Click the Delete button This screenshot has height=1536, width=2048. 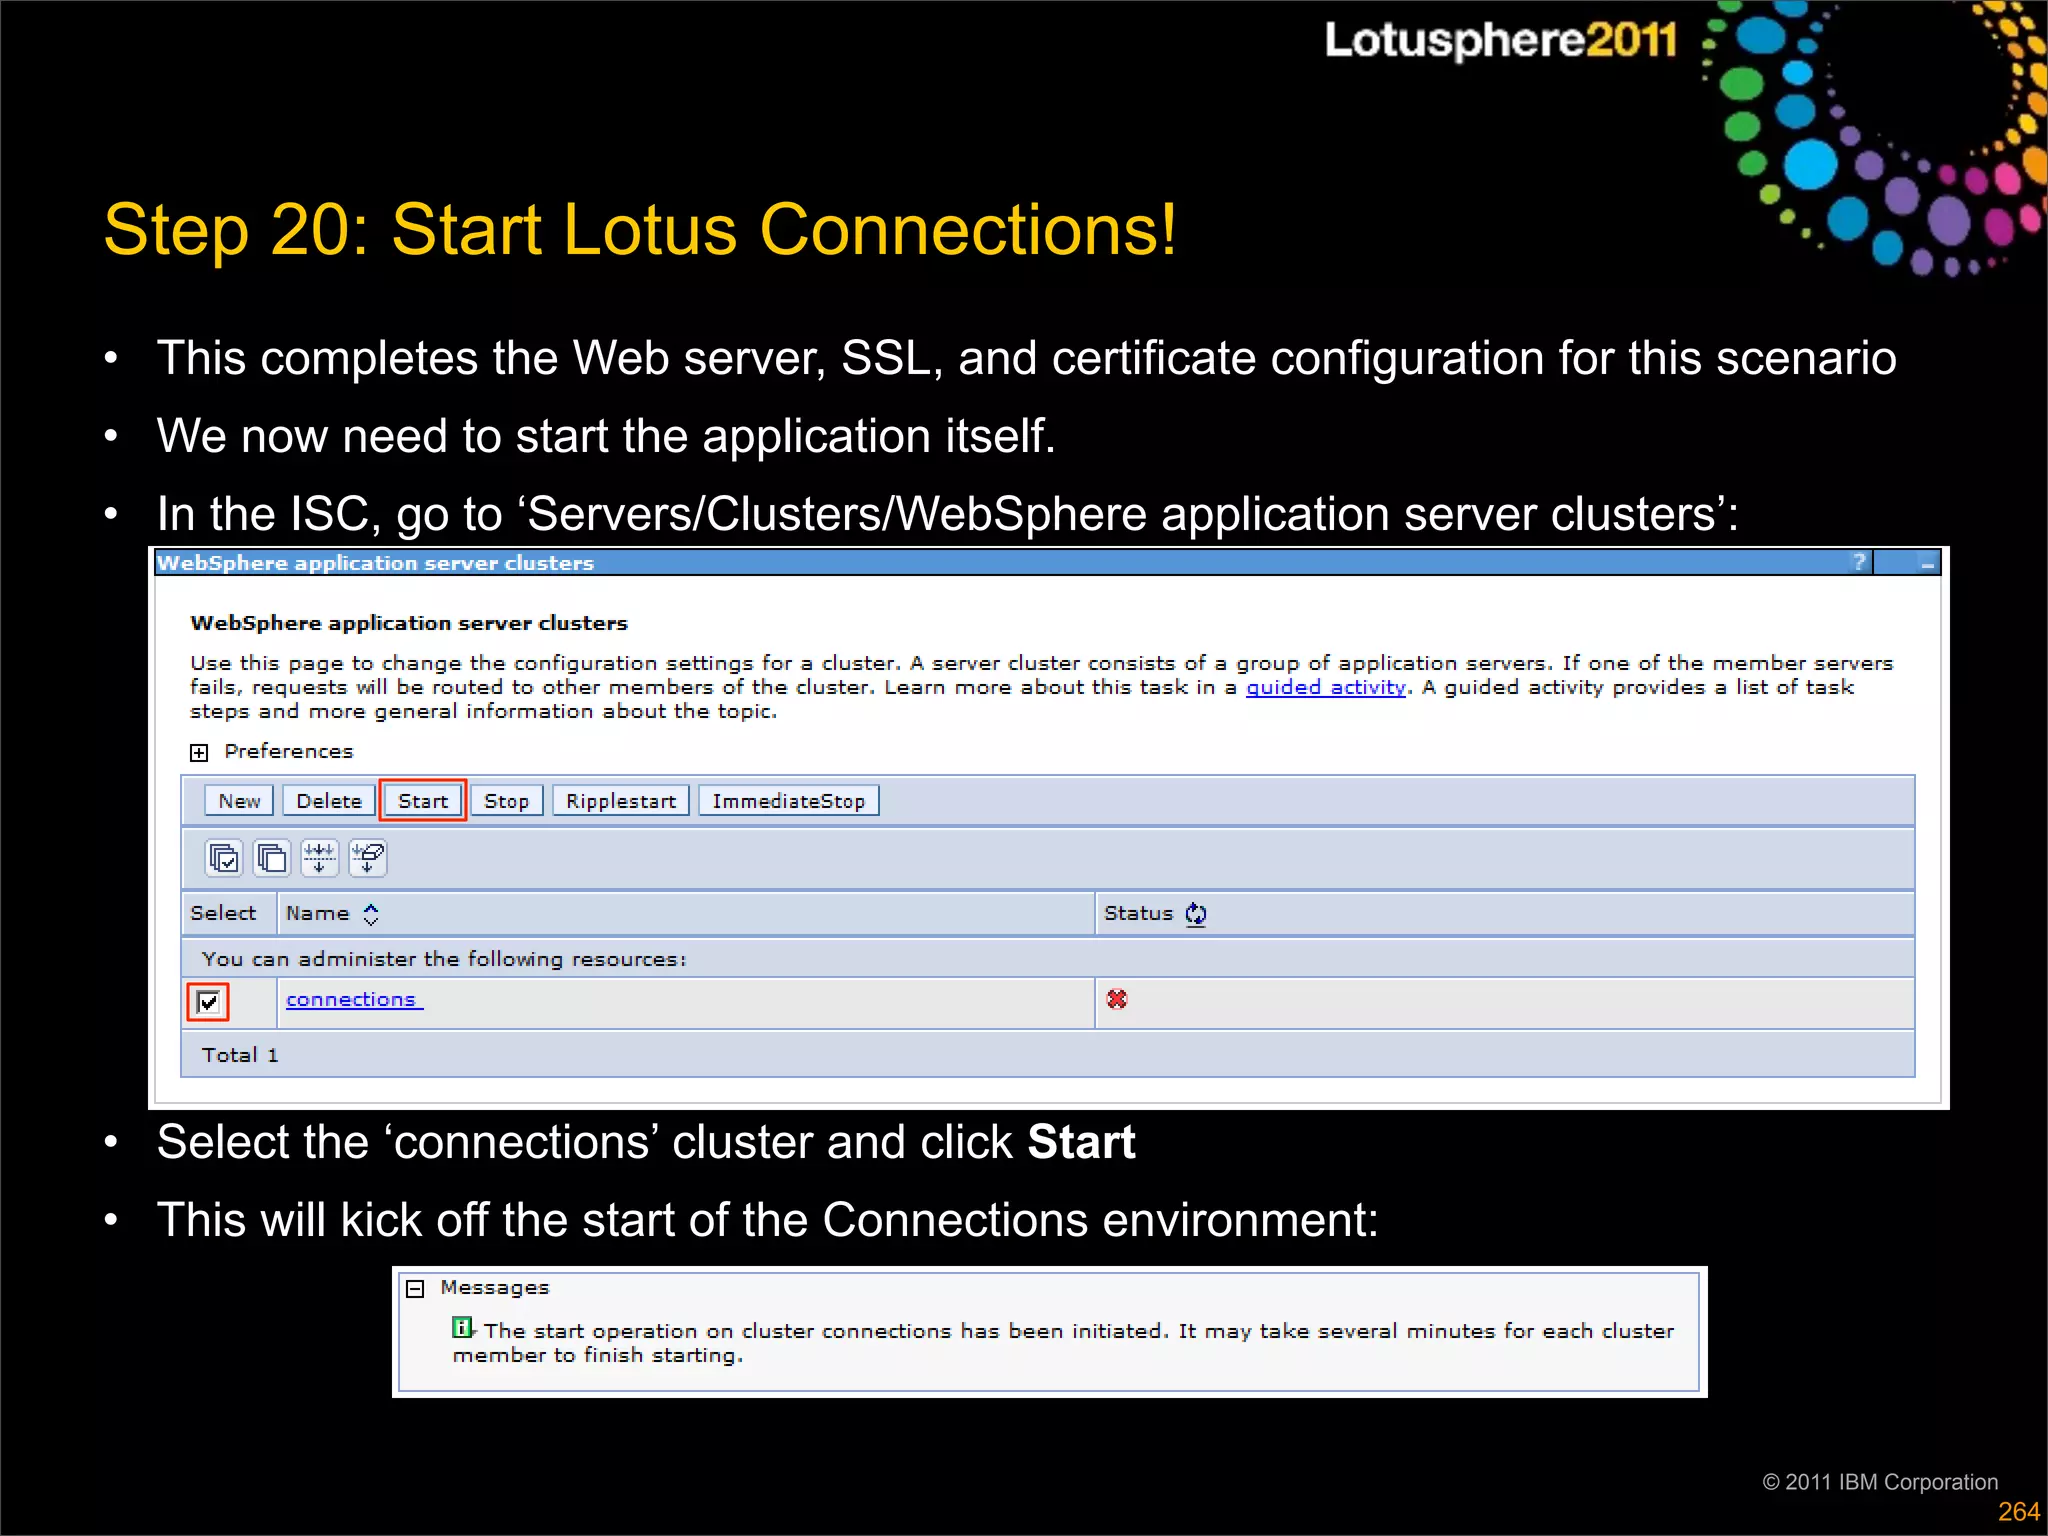tap(329, 801)
